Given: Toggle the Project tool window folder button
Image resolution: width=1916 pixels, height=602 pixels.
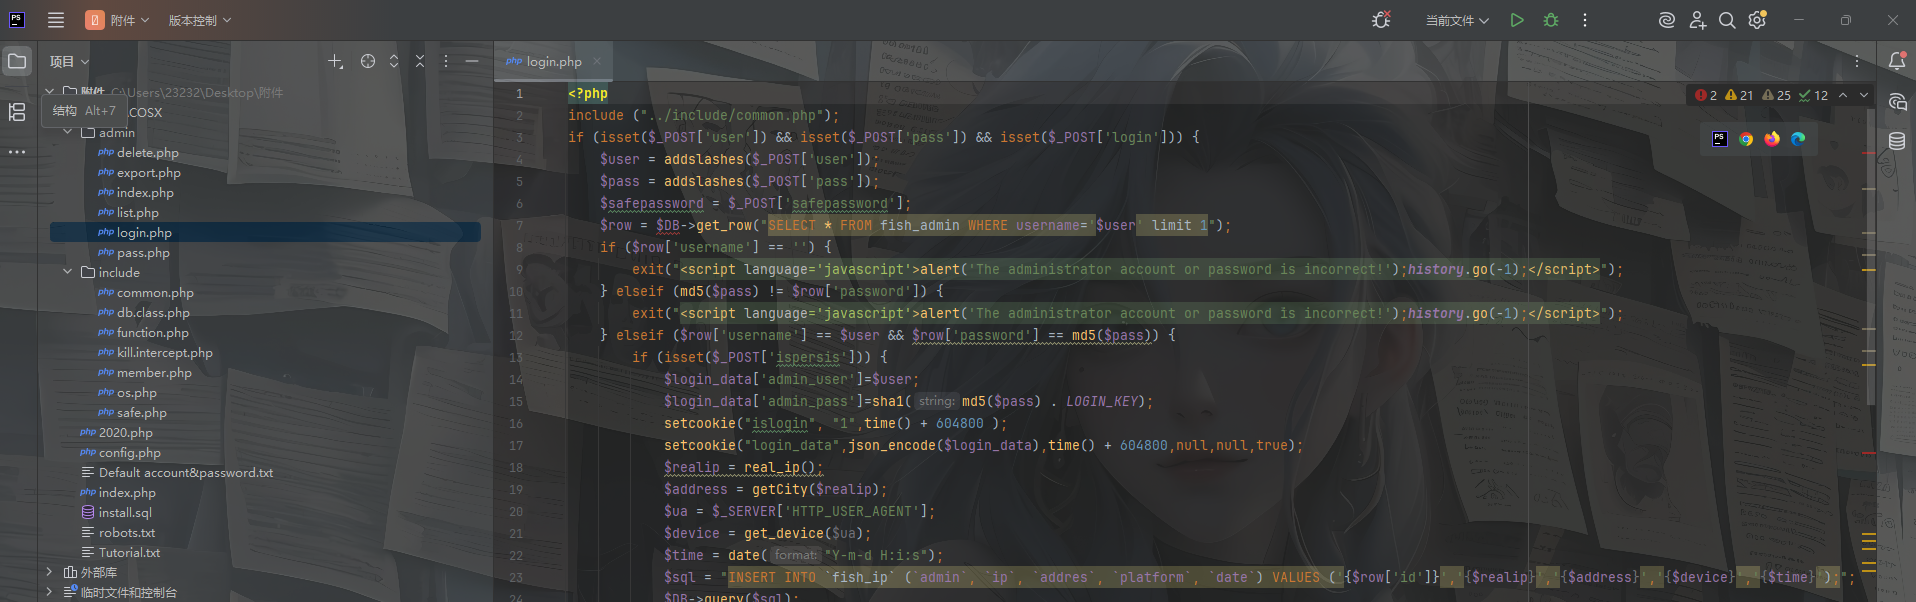Looking at the screenshot, I should point(17,61).
